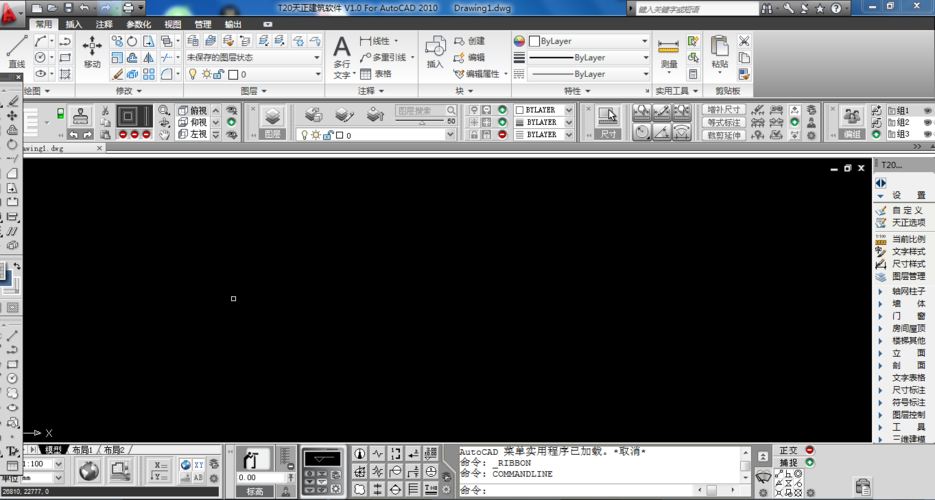Switch to the 布局1 layout tab
Image resolution: width=935 pixels, height=500 pixels.
point(82,450)
